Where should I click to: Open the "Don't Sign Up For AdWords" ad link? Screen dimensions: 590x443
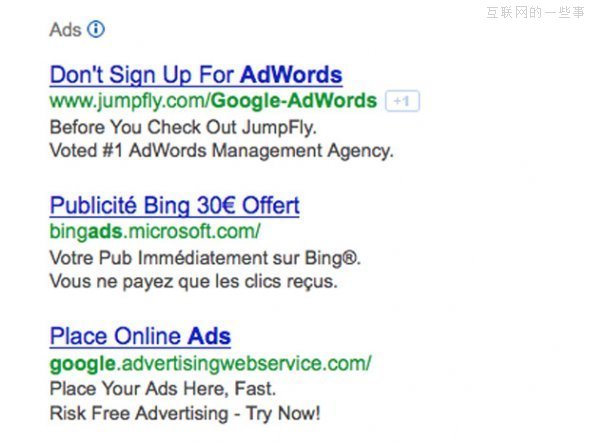click(196, 75)
